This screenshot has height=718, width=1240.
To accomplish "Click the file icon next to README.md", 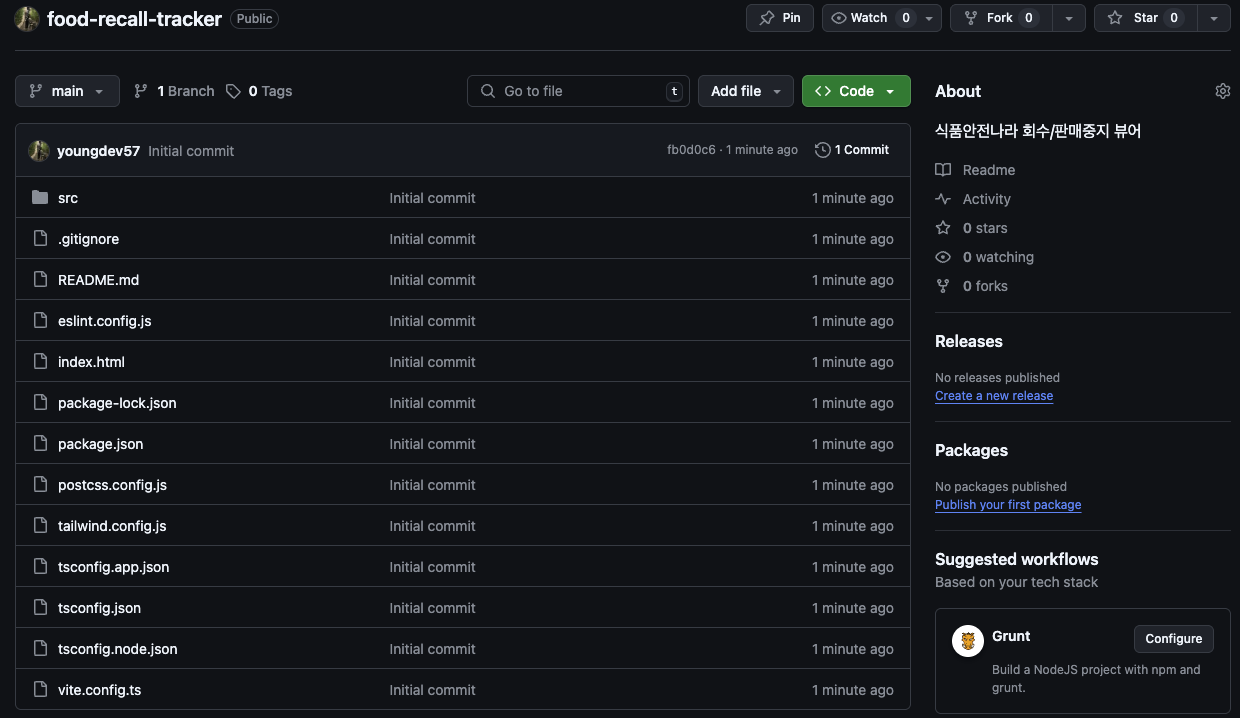I will click(40, 280).
